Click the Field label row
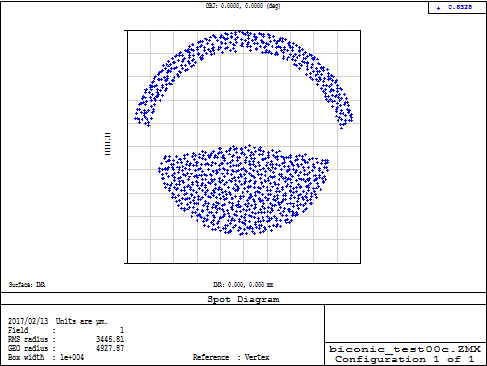This screenshot has height=366, width=487. (66, 330)
